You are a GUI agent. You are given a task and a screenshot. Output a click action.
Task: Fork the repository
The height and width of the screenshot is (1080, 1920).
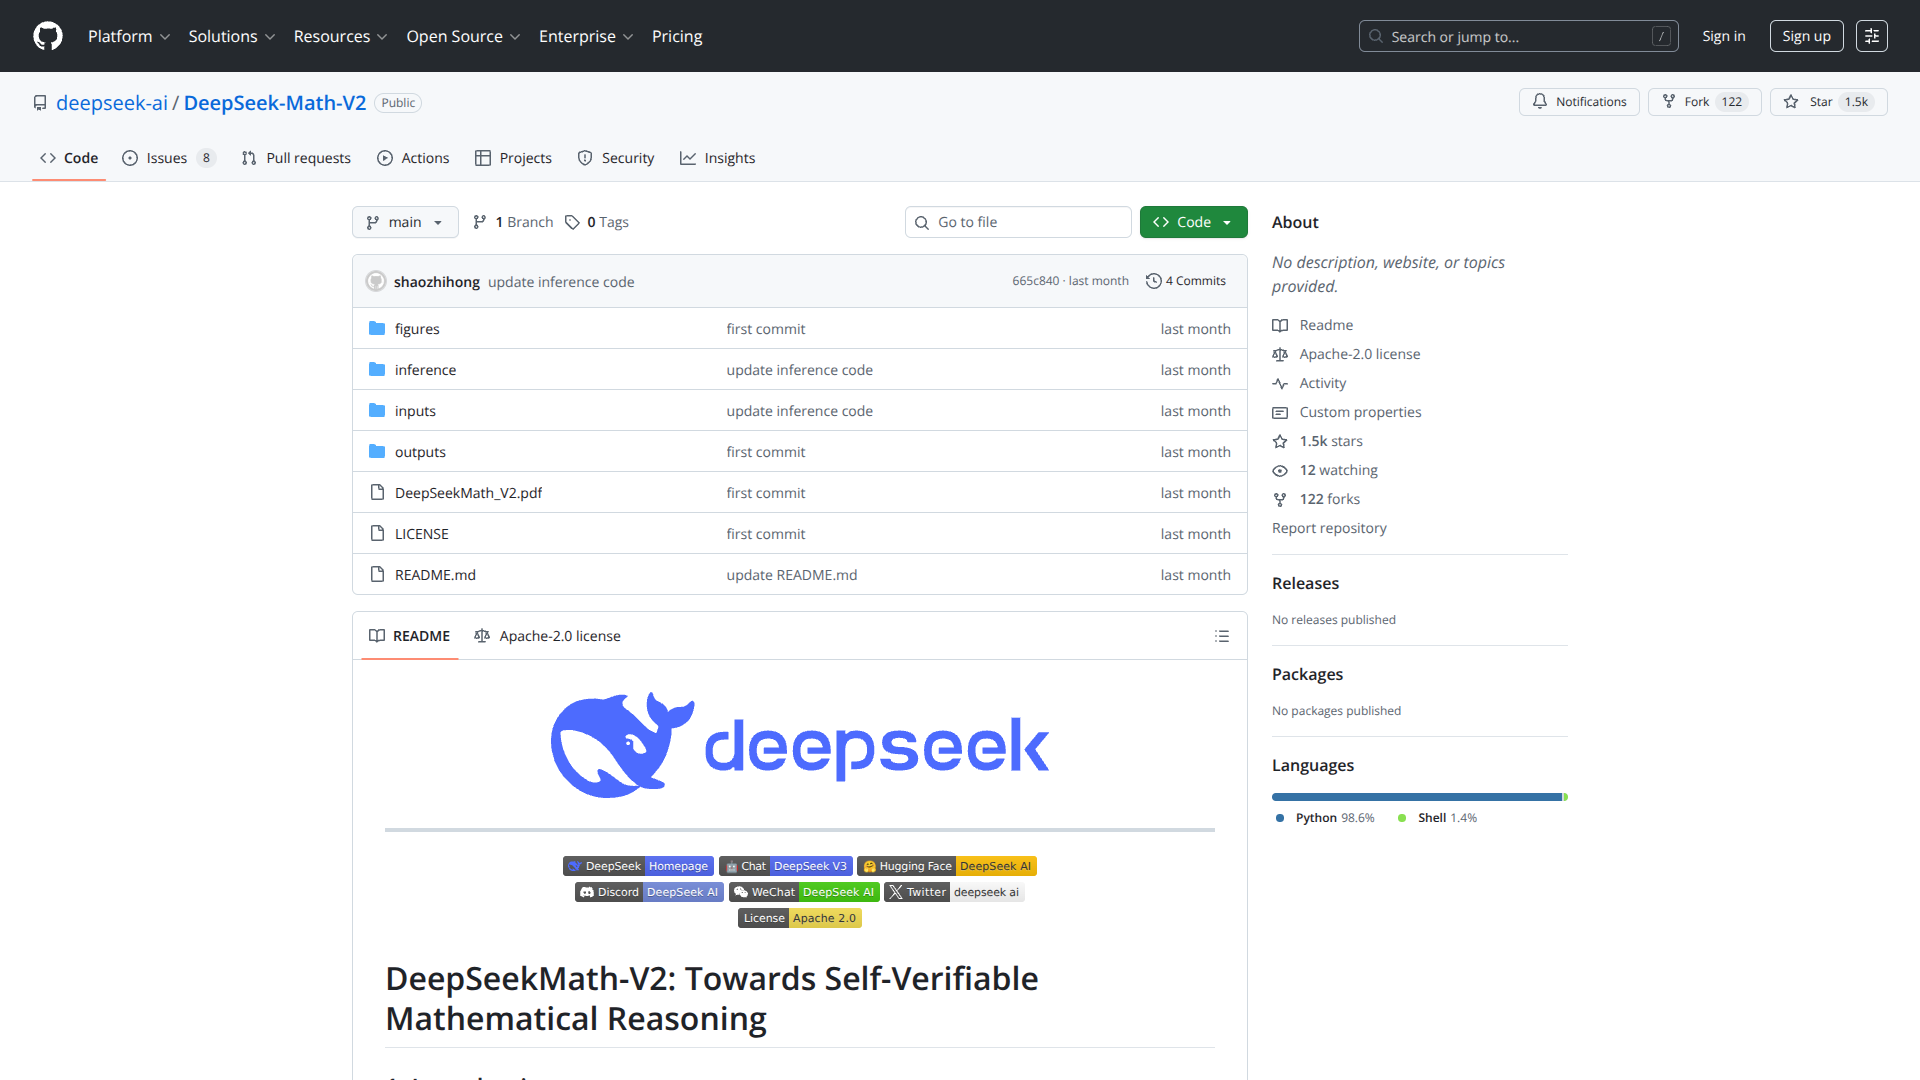click(x=1703, y=101)
